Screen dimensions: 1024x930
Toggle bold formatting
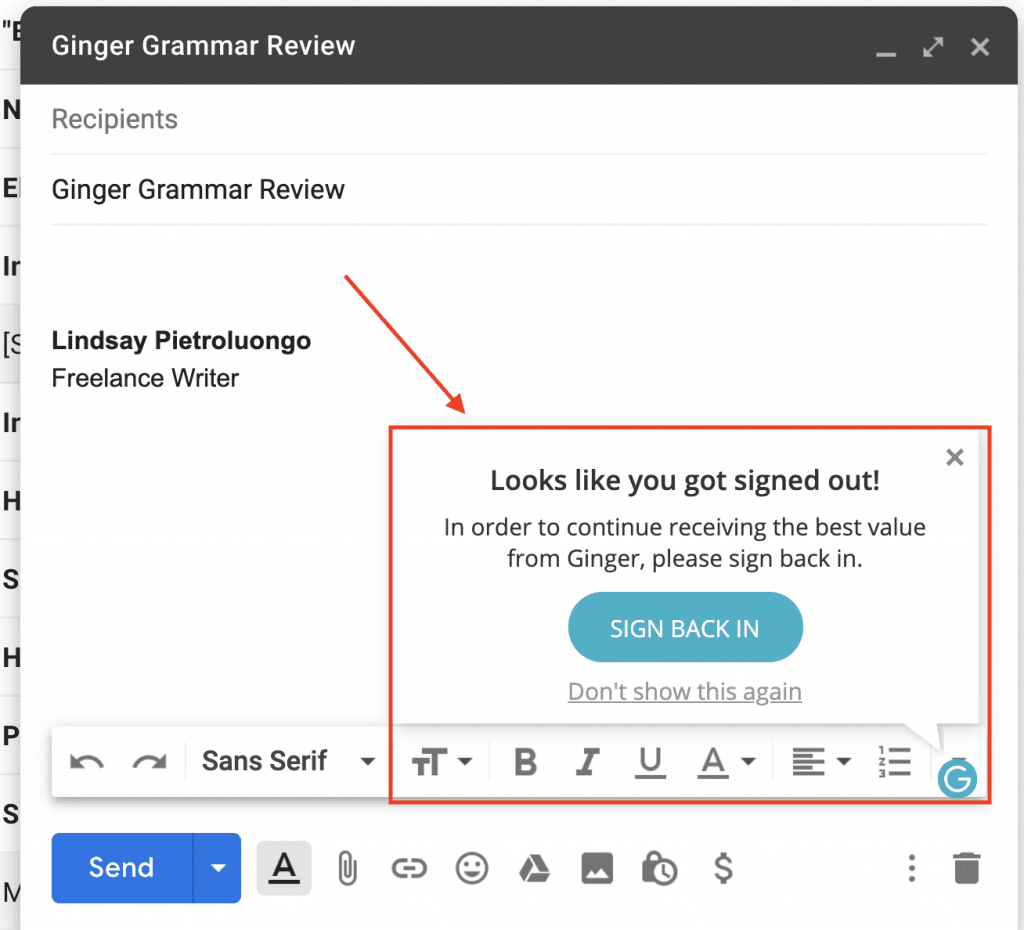coord(524,761)
